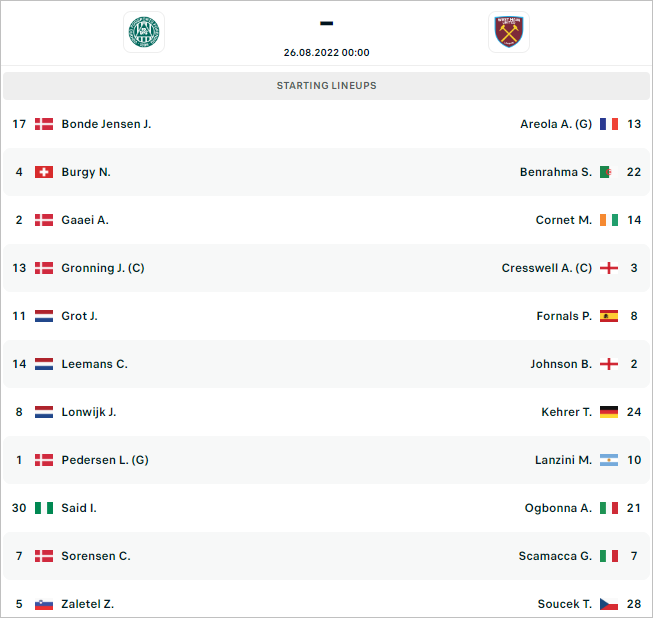Open Scamacca G. player profile

click(555, 556)
